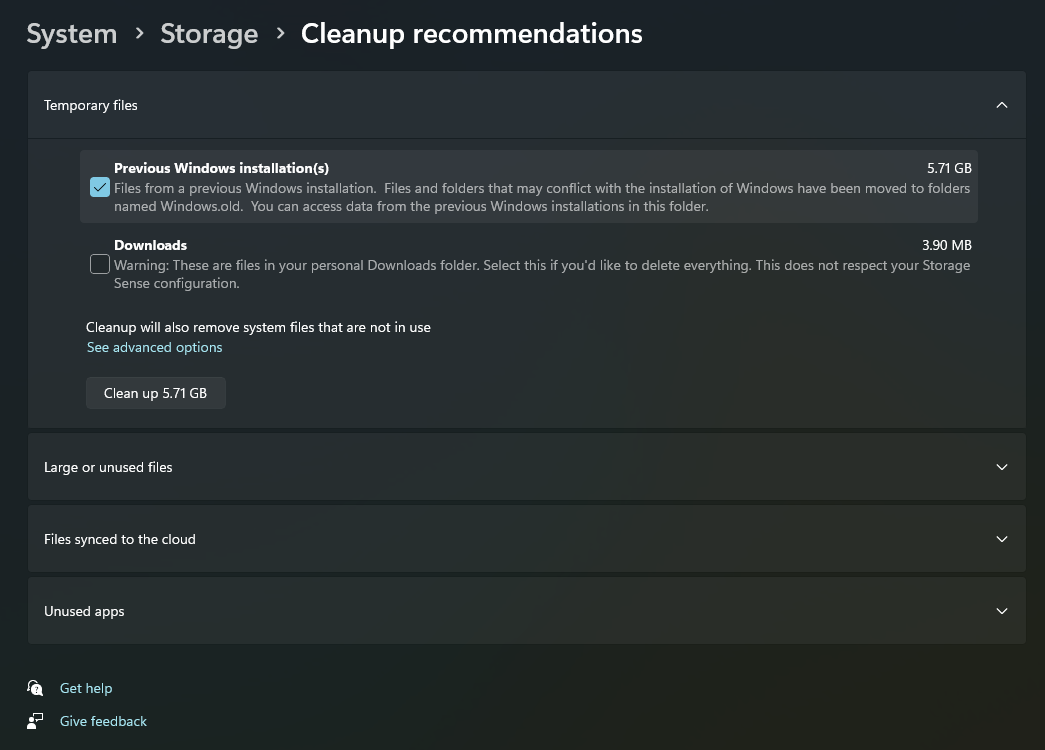
Task: Open the Give feedback text link
Action: tap(103, 721)
